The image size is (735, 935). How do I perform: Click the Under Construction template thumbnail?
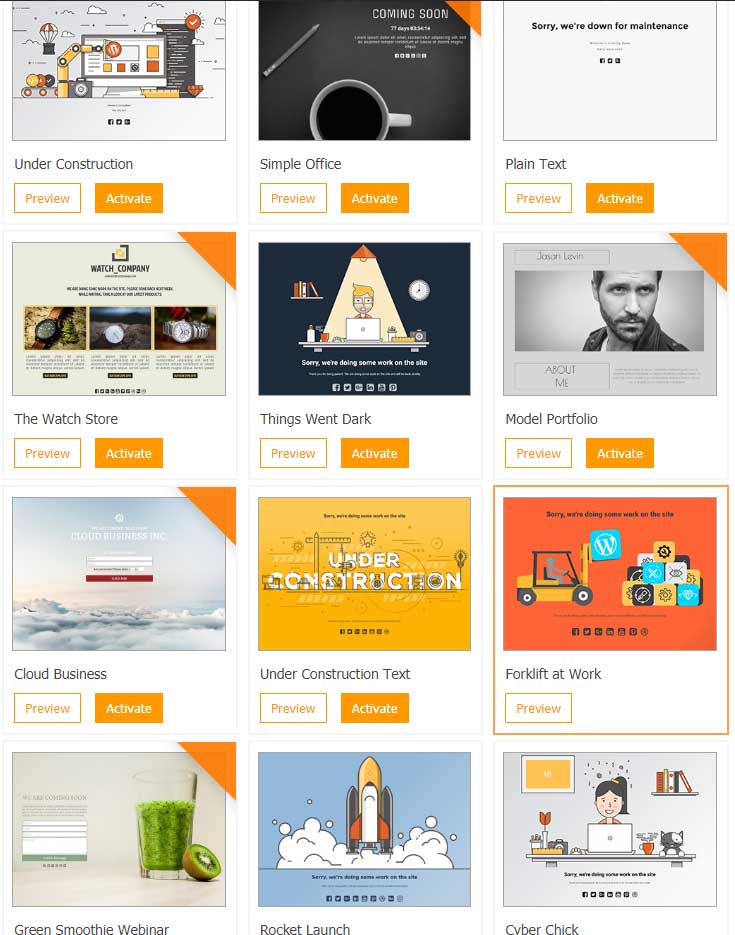(119, 70)
